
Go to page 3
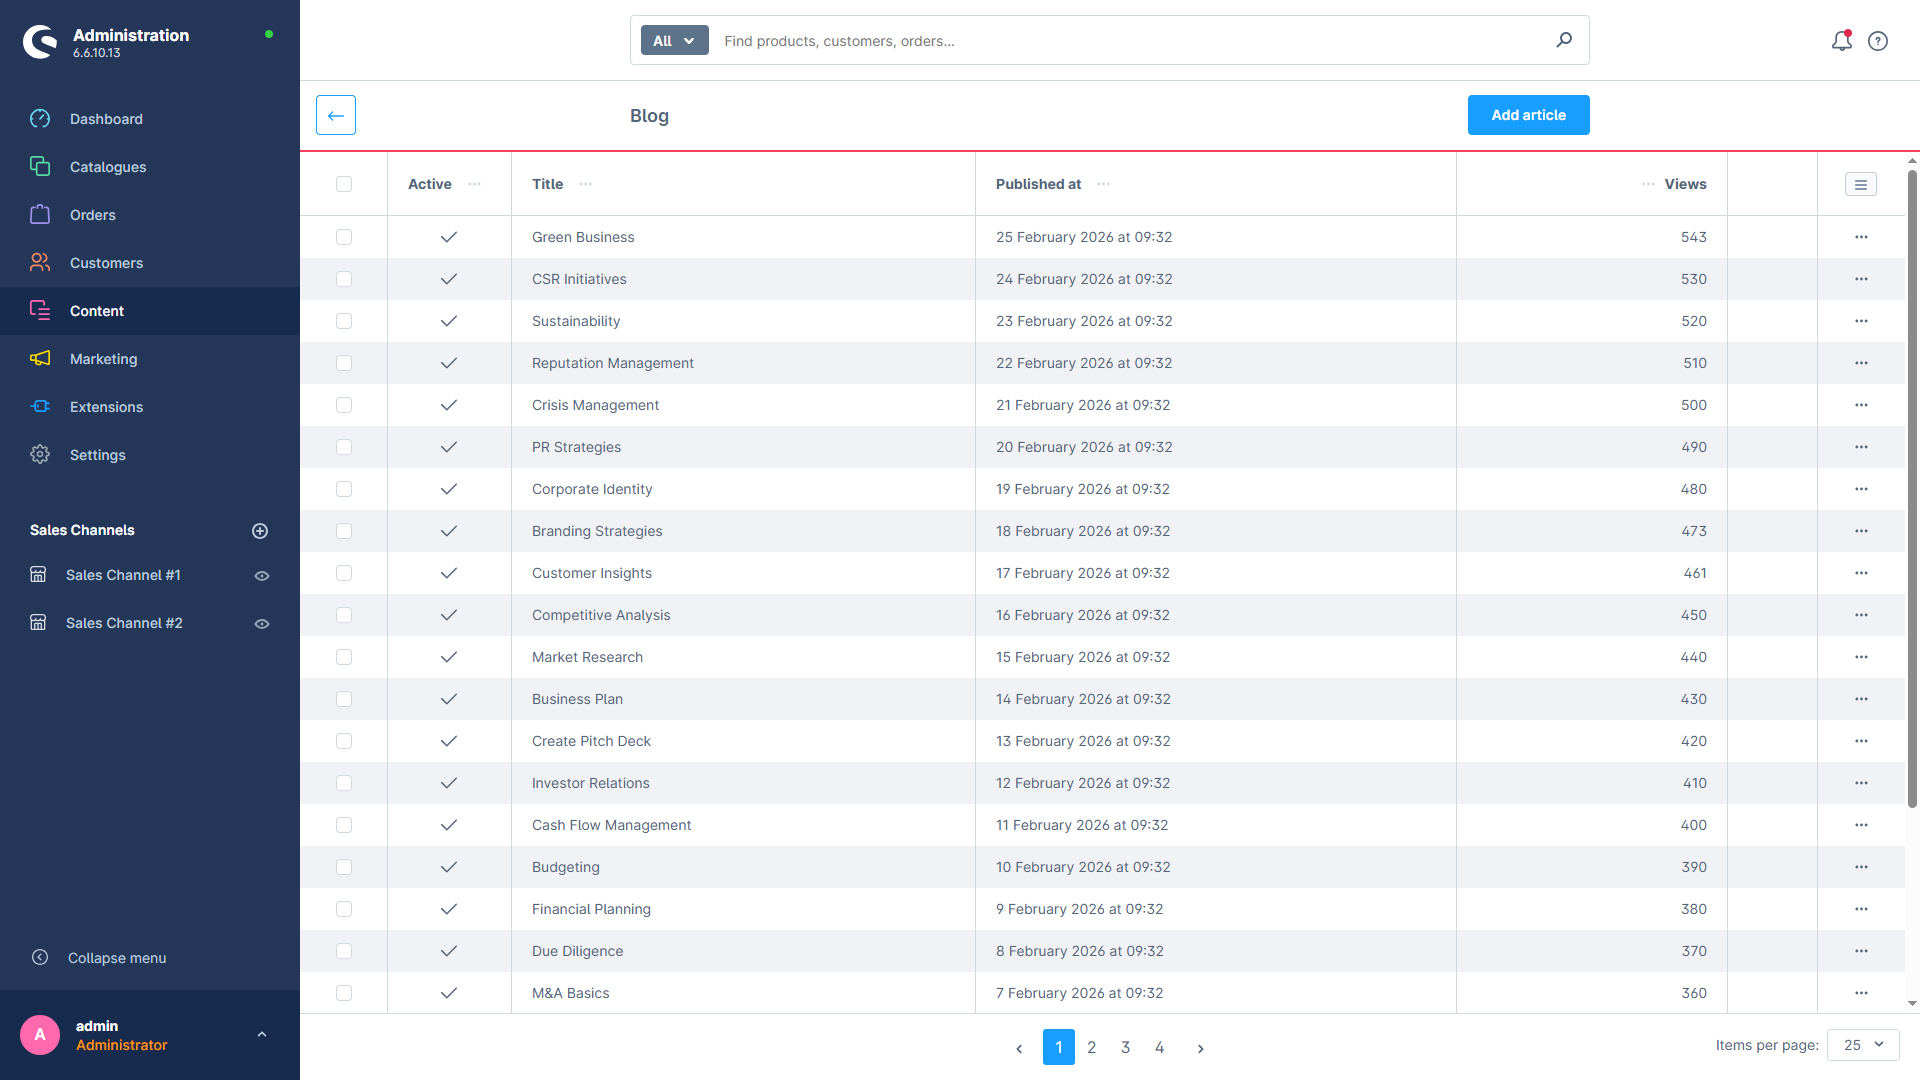tap(1126, 1047)
